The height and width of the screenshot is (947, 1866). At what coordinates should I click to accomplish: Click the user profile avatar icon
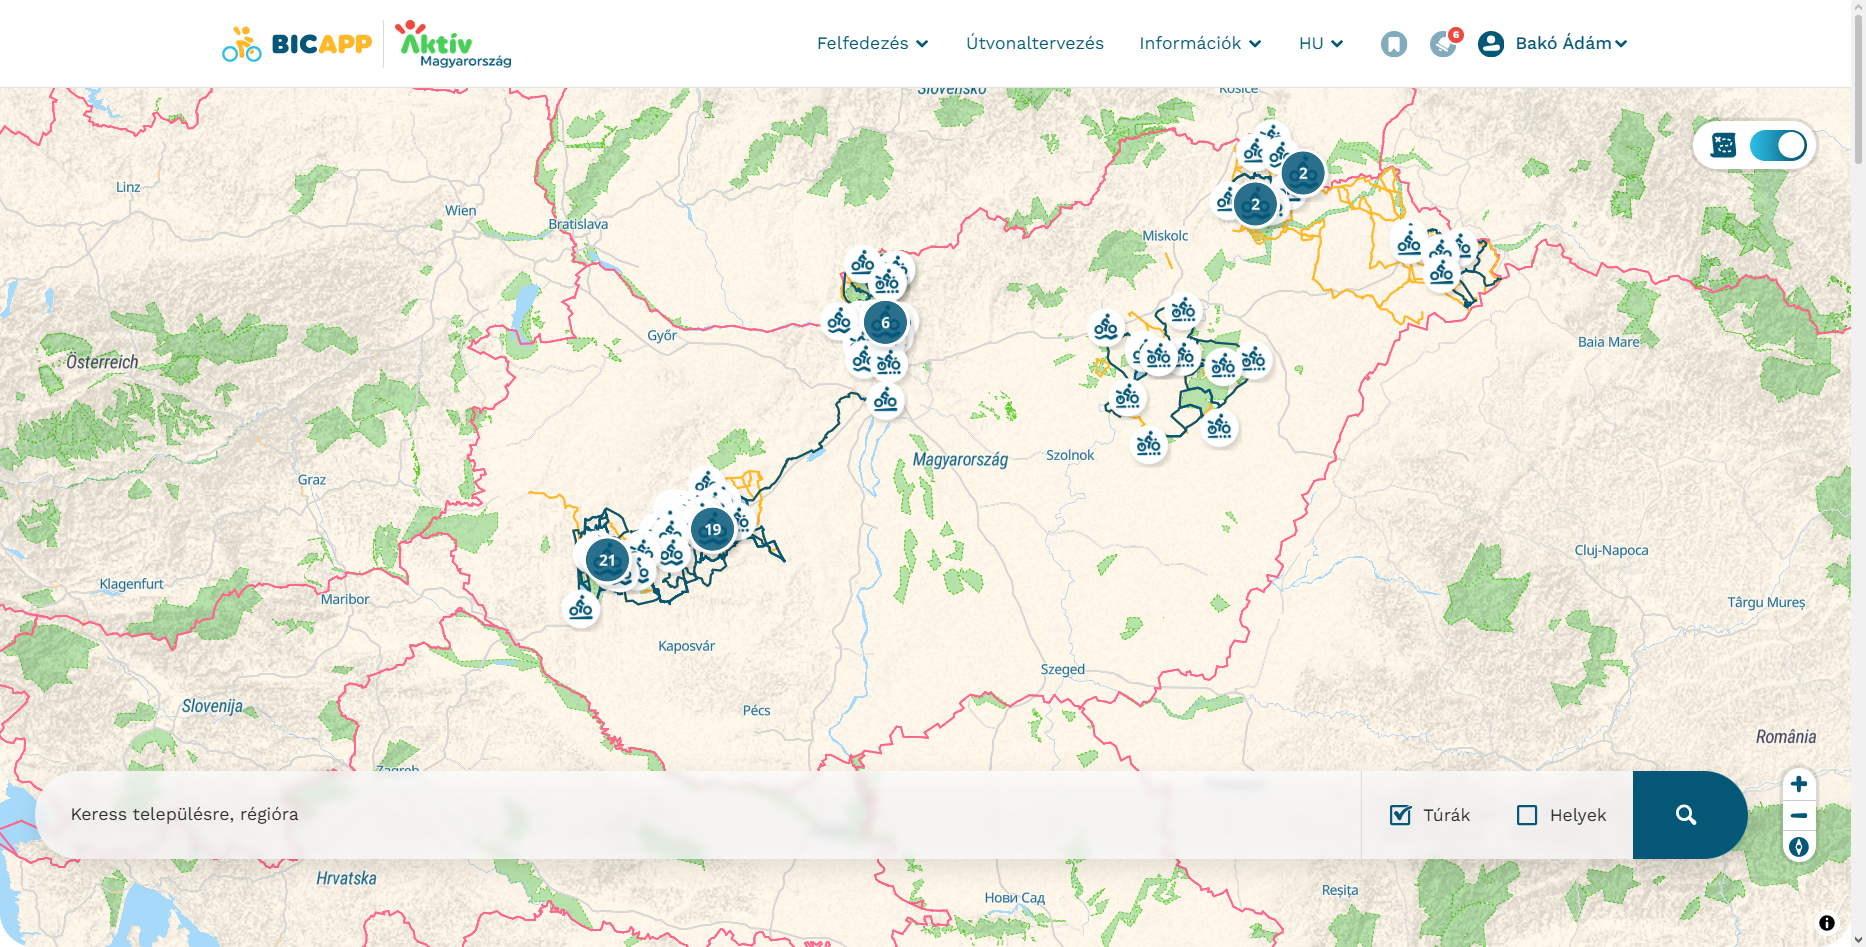(x=1490, y=44)
